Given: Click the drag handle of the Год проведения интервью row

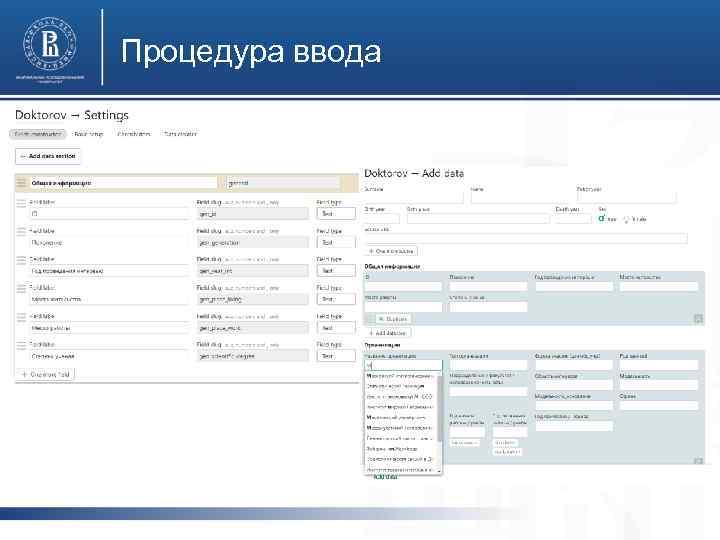Looking at the screenshot, I should [21, 260].
